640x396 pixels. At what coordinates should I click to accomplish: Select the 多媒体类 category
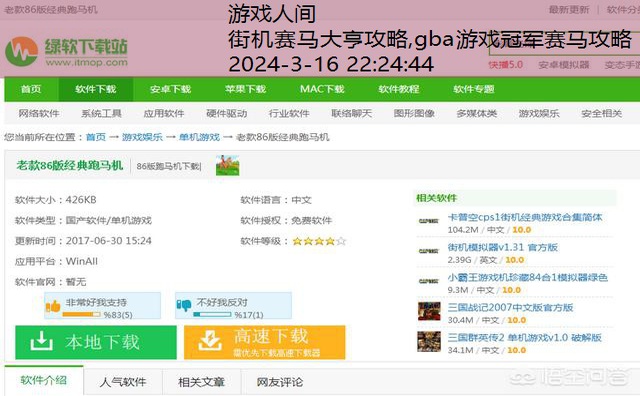point(477,113)
